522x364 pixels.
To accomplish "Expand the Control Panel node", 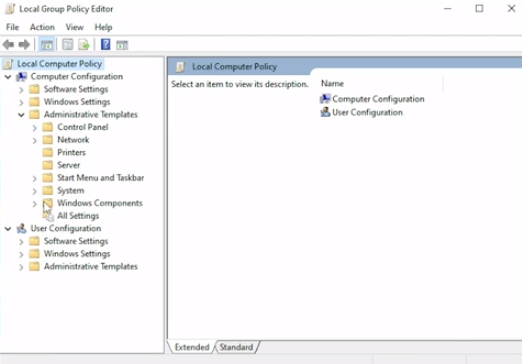I will [35, 128].
